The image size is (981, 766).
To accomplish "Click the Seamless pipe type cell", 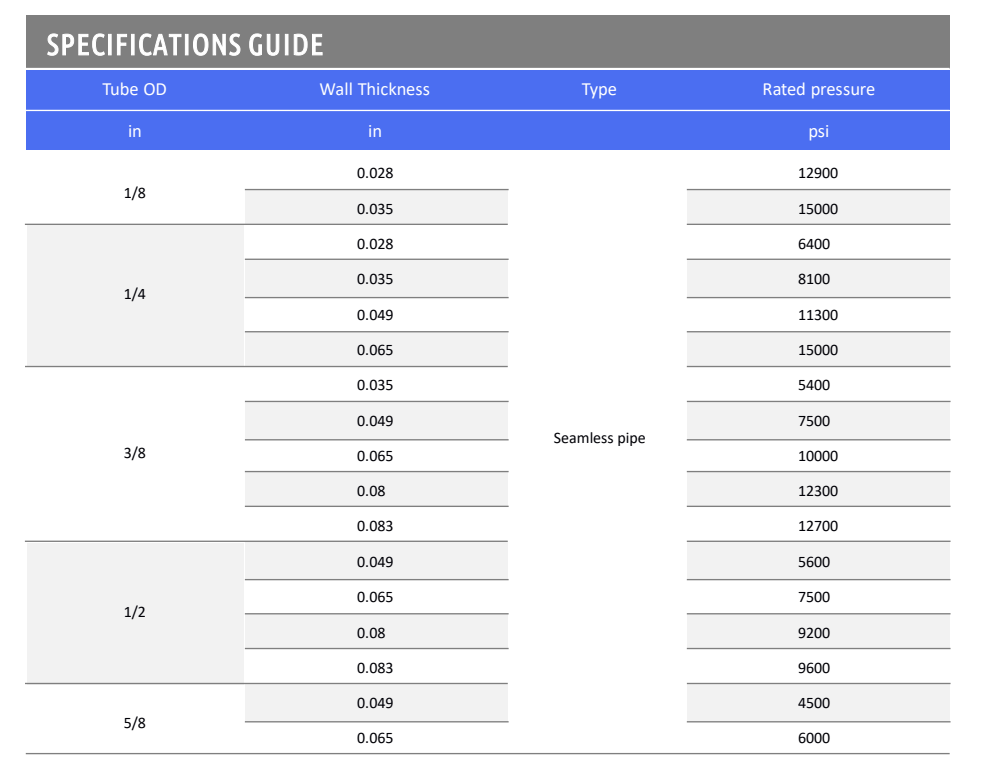I will click(599, 438).
